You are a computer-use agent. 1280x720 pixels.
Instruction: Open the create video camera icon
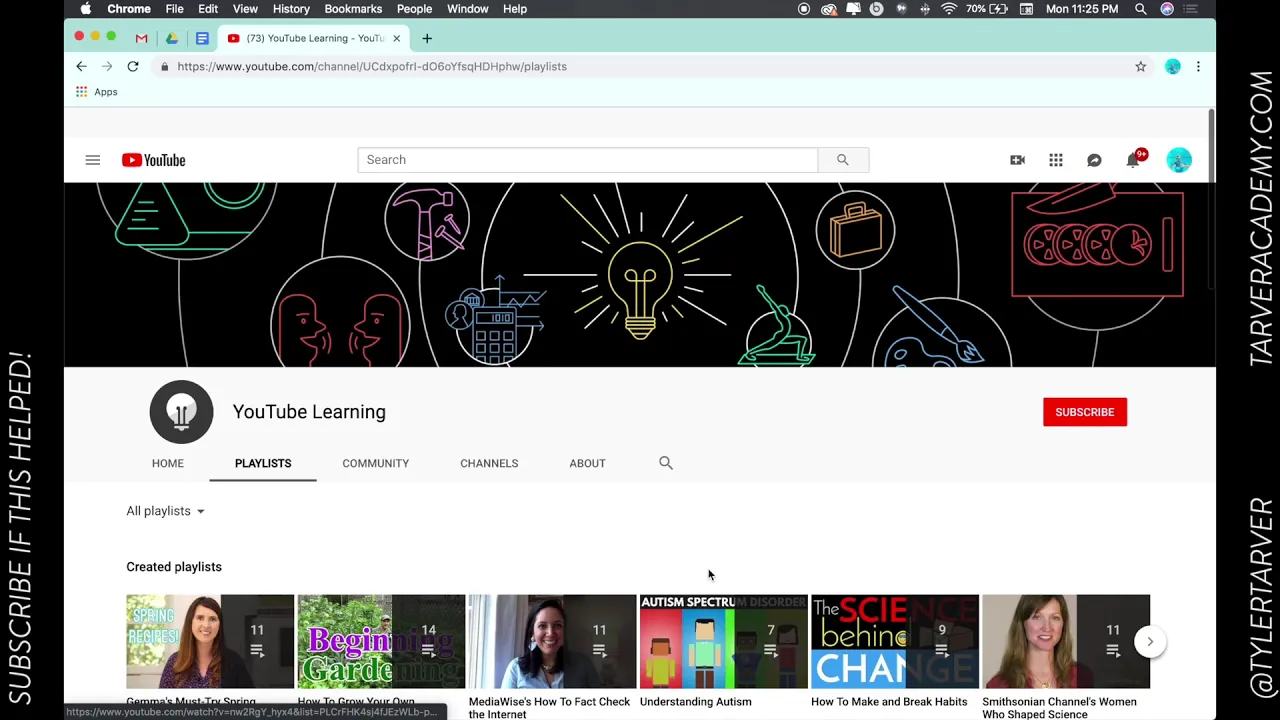click(x=1017, y=160)
